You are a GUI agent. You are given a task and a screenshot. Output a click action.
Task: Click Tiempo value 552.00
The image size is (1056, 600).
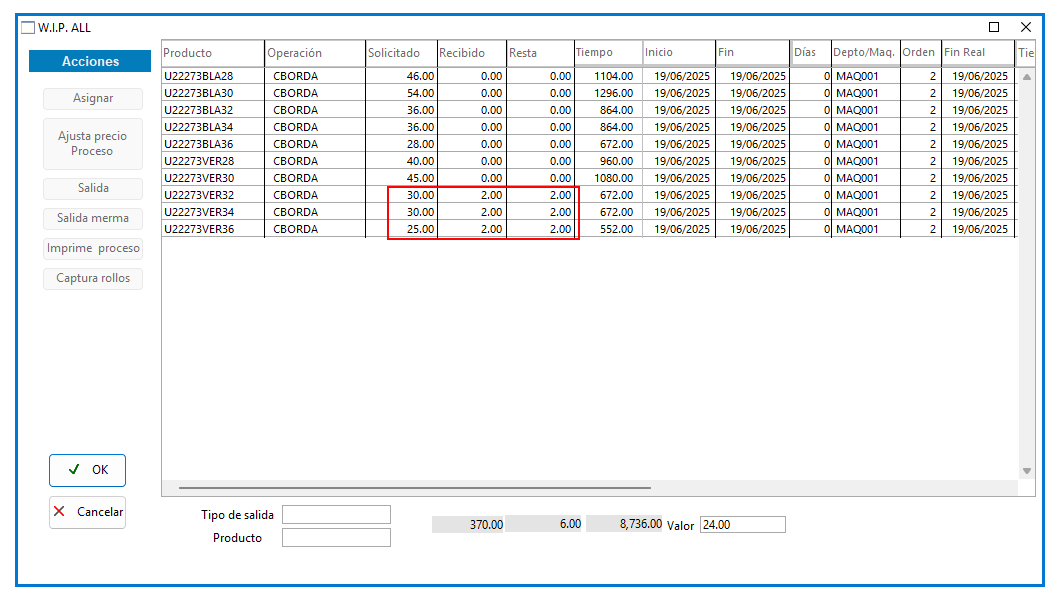pyautogui.click(x=616, y=229)
